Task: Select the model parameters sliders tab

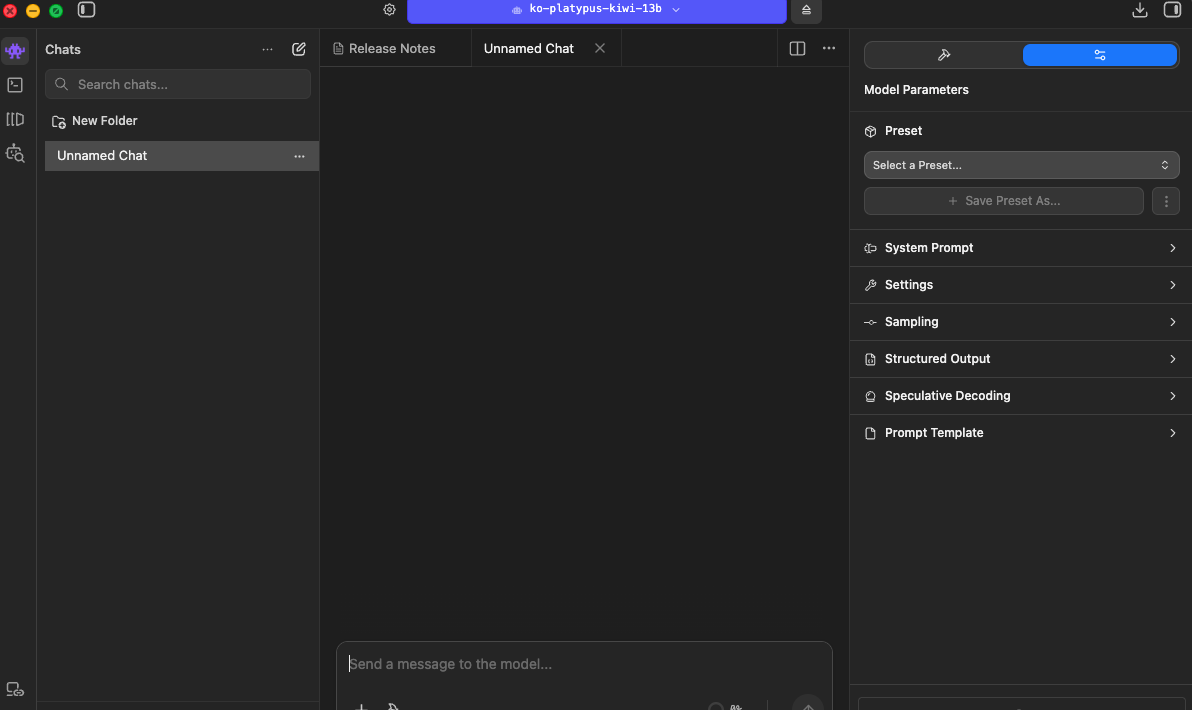Action: tap(1099, 55)
